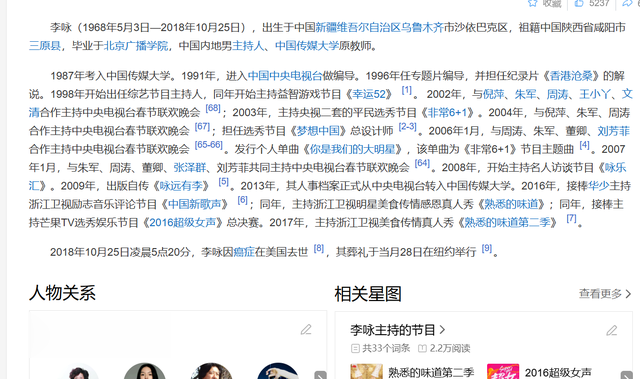Advance the related programs list next arrow

tap(627, 375)
